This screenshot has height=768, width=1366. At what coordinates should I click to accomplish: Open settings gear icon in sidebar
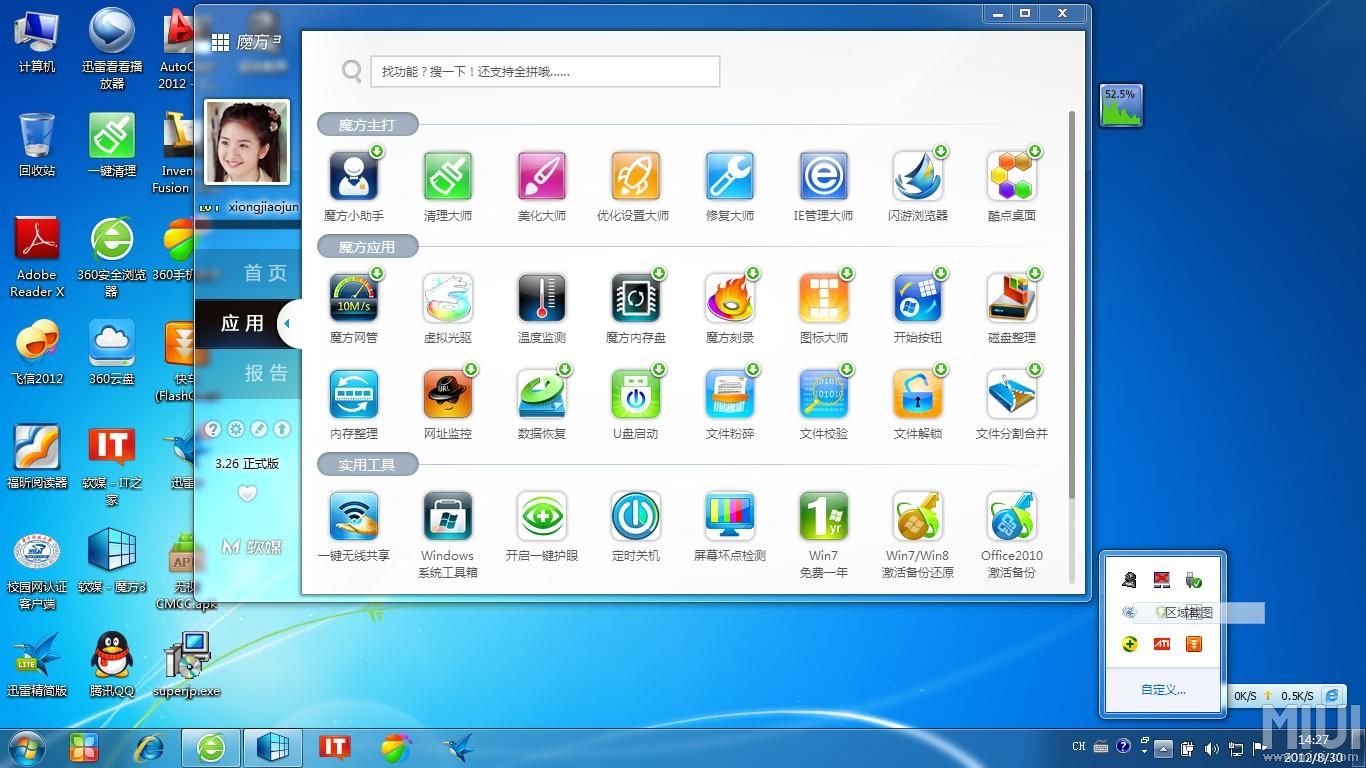(236, 429)
